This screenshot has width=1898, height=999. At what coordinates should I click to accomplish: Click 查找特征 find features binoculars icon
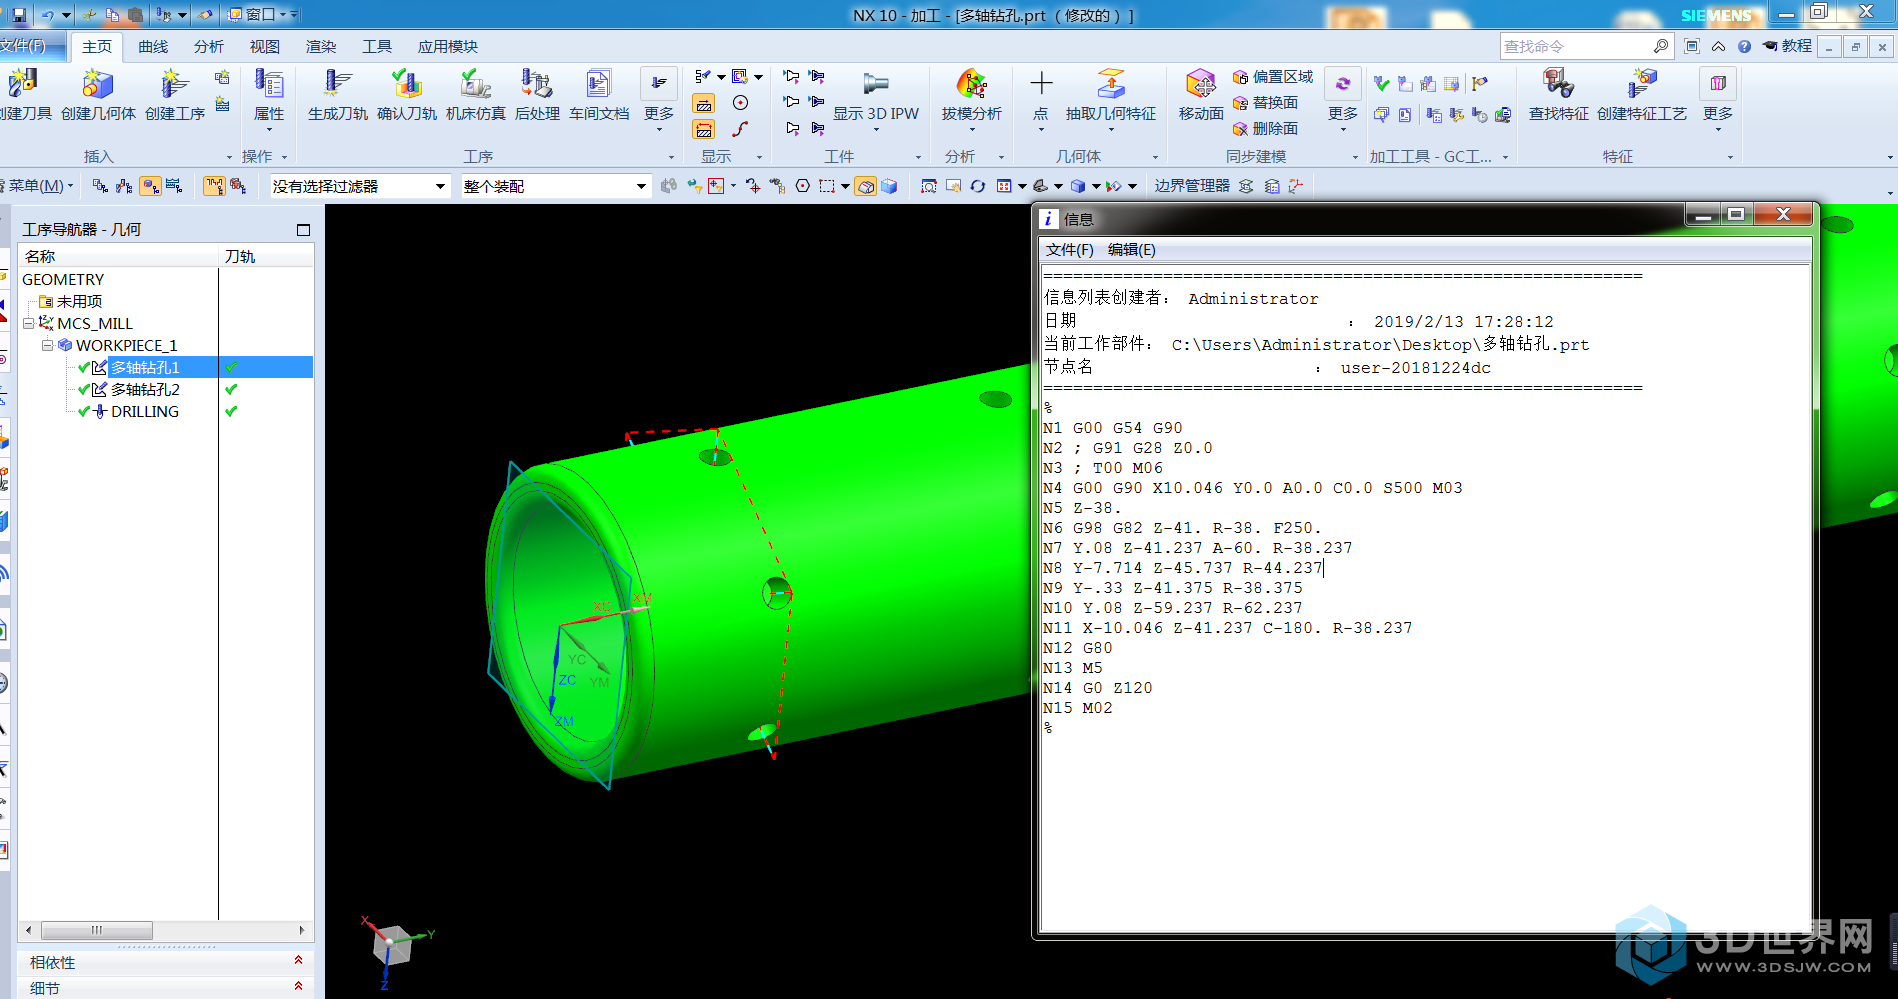pyautogui.click(x=1558, y=85)
